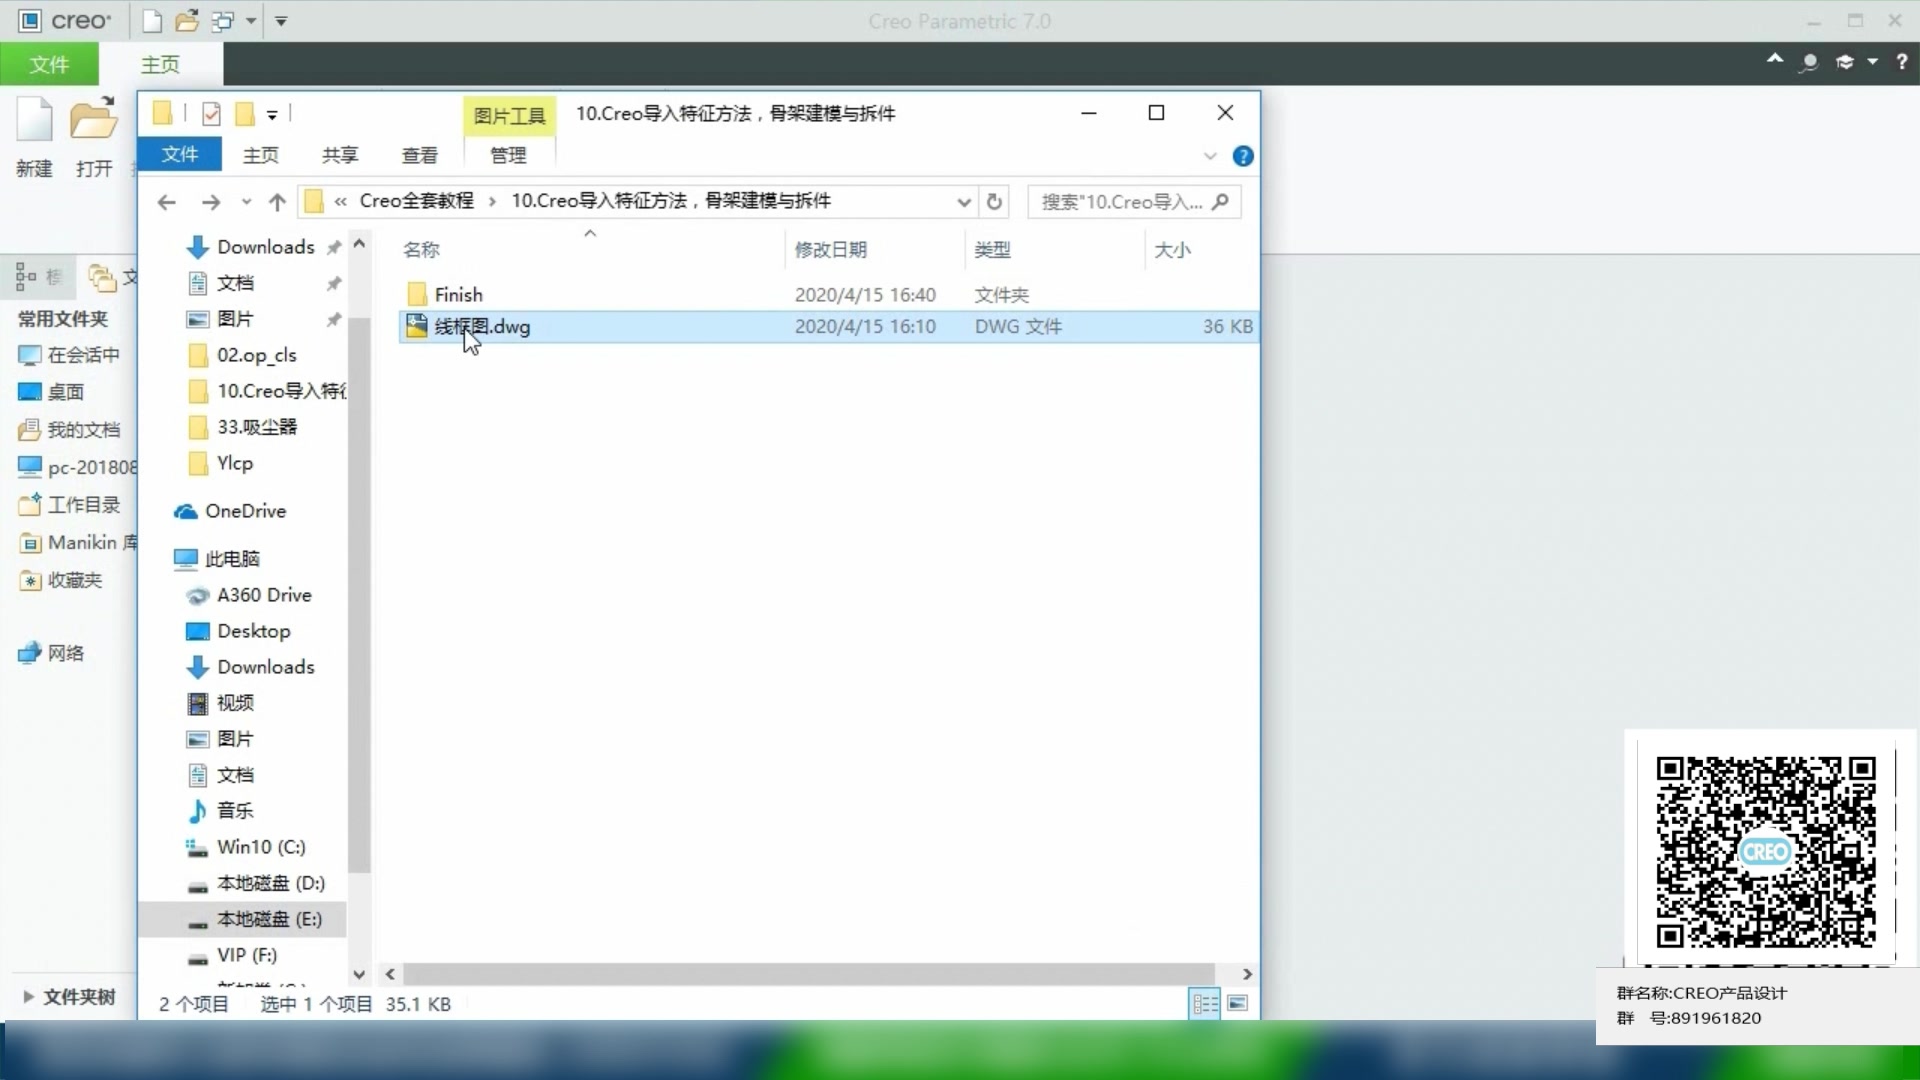Go up one folder level arrow
Viewport: 1920px width, 1080px height.
point(277,202)
